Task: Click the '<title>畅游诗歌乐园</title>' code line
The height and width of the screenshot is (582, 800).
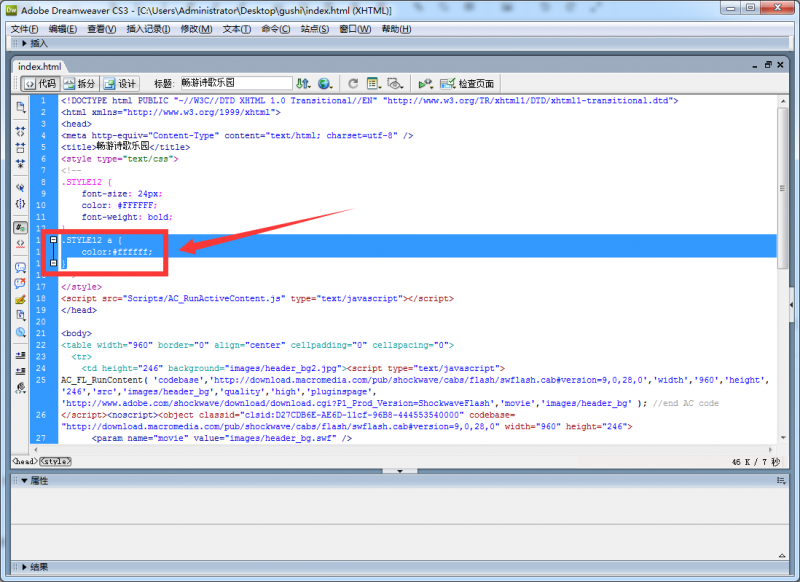Action: click(126, 146)
